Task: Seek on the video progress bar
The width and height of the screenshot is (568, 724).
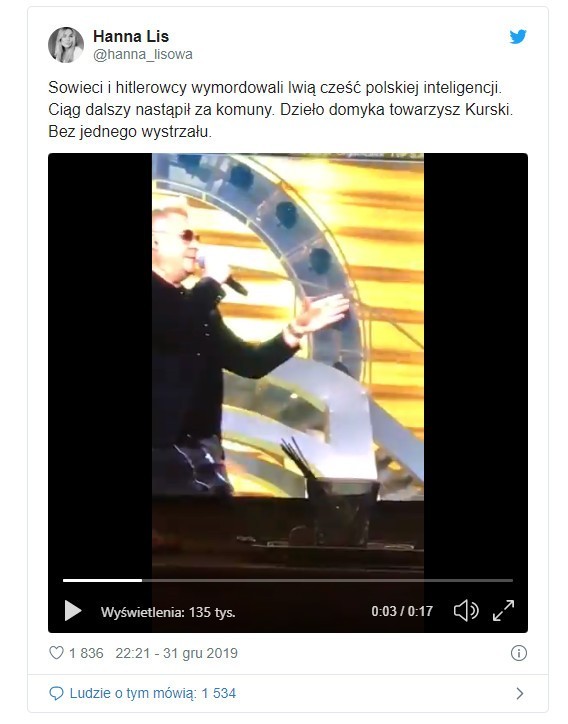Action: tap(288, 580)
